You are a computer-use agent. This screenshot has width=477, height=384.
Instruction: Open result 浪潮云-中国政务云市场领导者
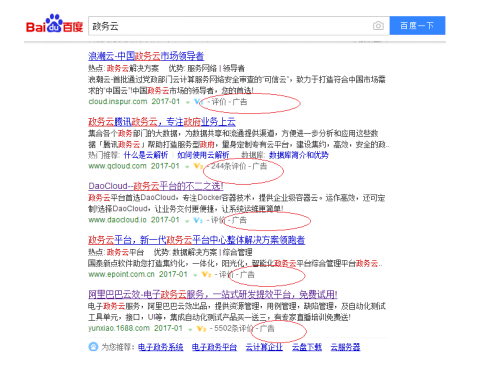(x=146, y=56)
